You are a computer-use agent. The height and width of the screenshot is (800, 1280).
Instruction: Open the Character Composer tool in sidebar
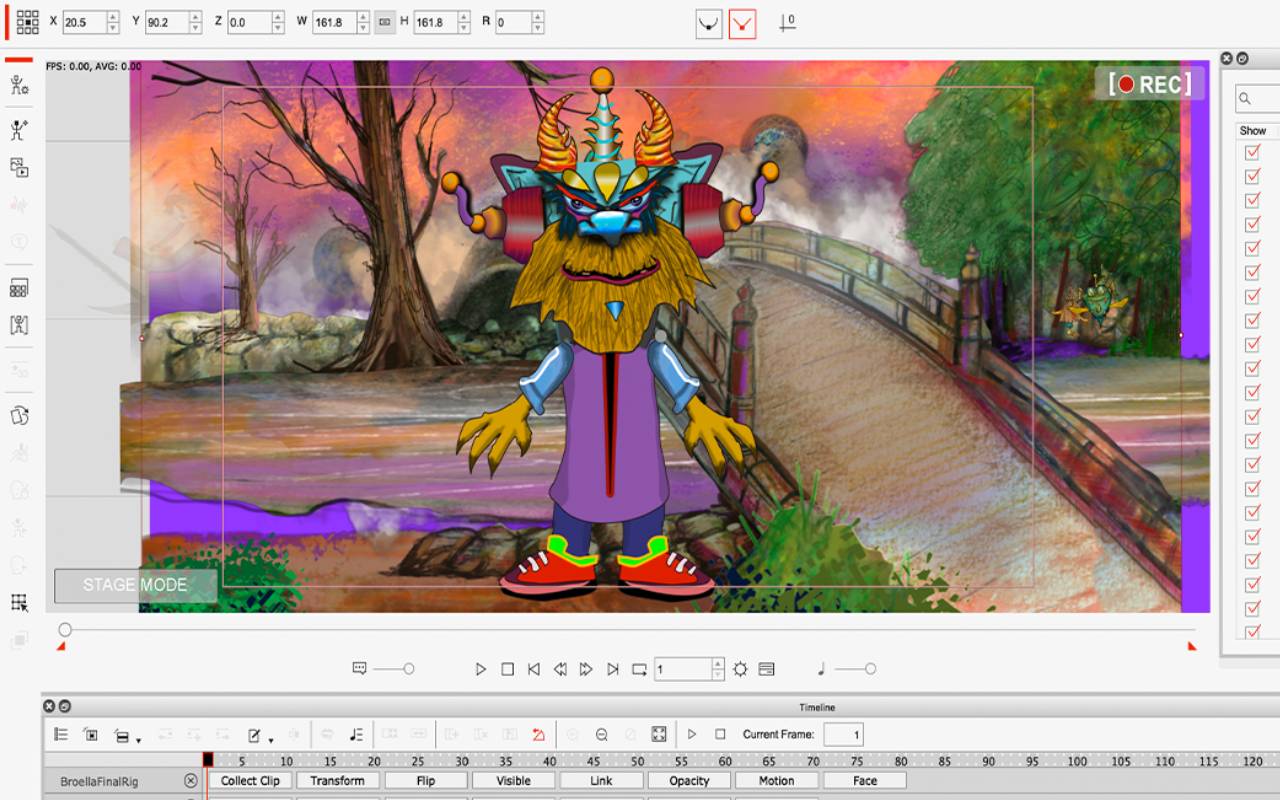[x=19, y=85]
